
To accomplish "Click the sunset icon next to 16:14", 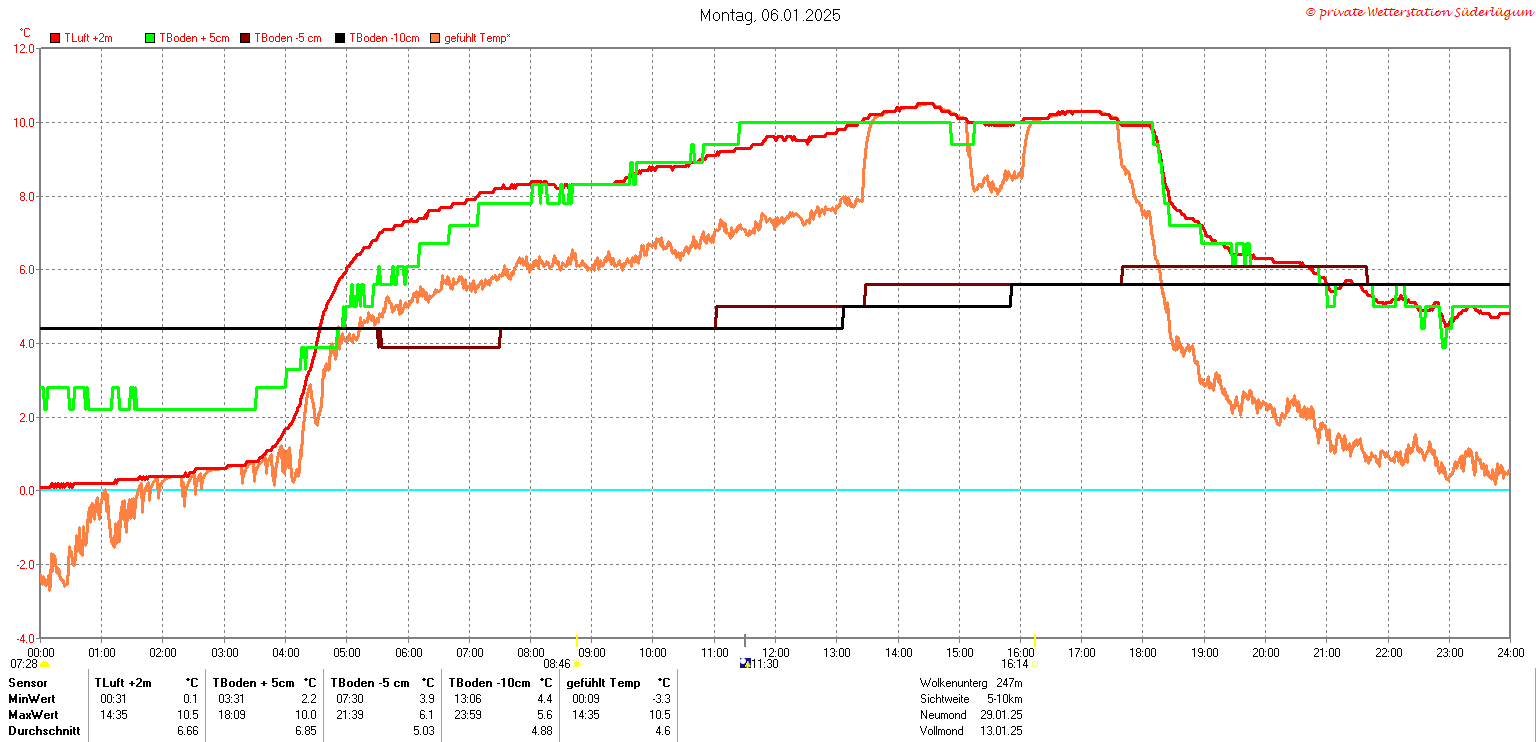I will 1034,664.
